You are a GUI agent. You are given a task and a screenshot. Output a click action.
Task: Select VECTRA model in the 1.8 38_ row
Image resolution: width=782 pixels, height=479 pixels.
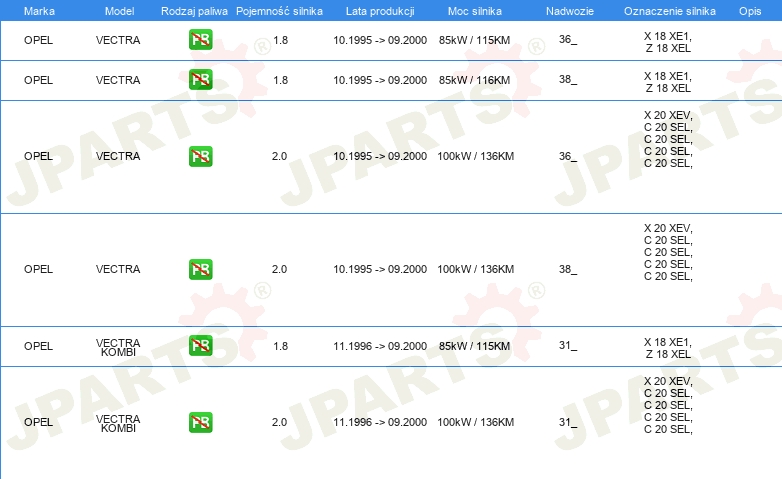click(x=118, y=80)
